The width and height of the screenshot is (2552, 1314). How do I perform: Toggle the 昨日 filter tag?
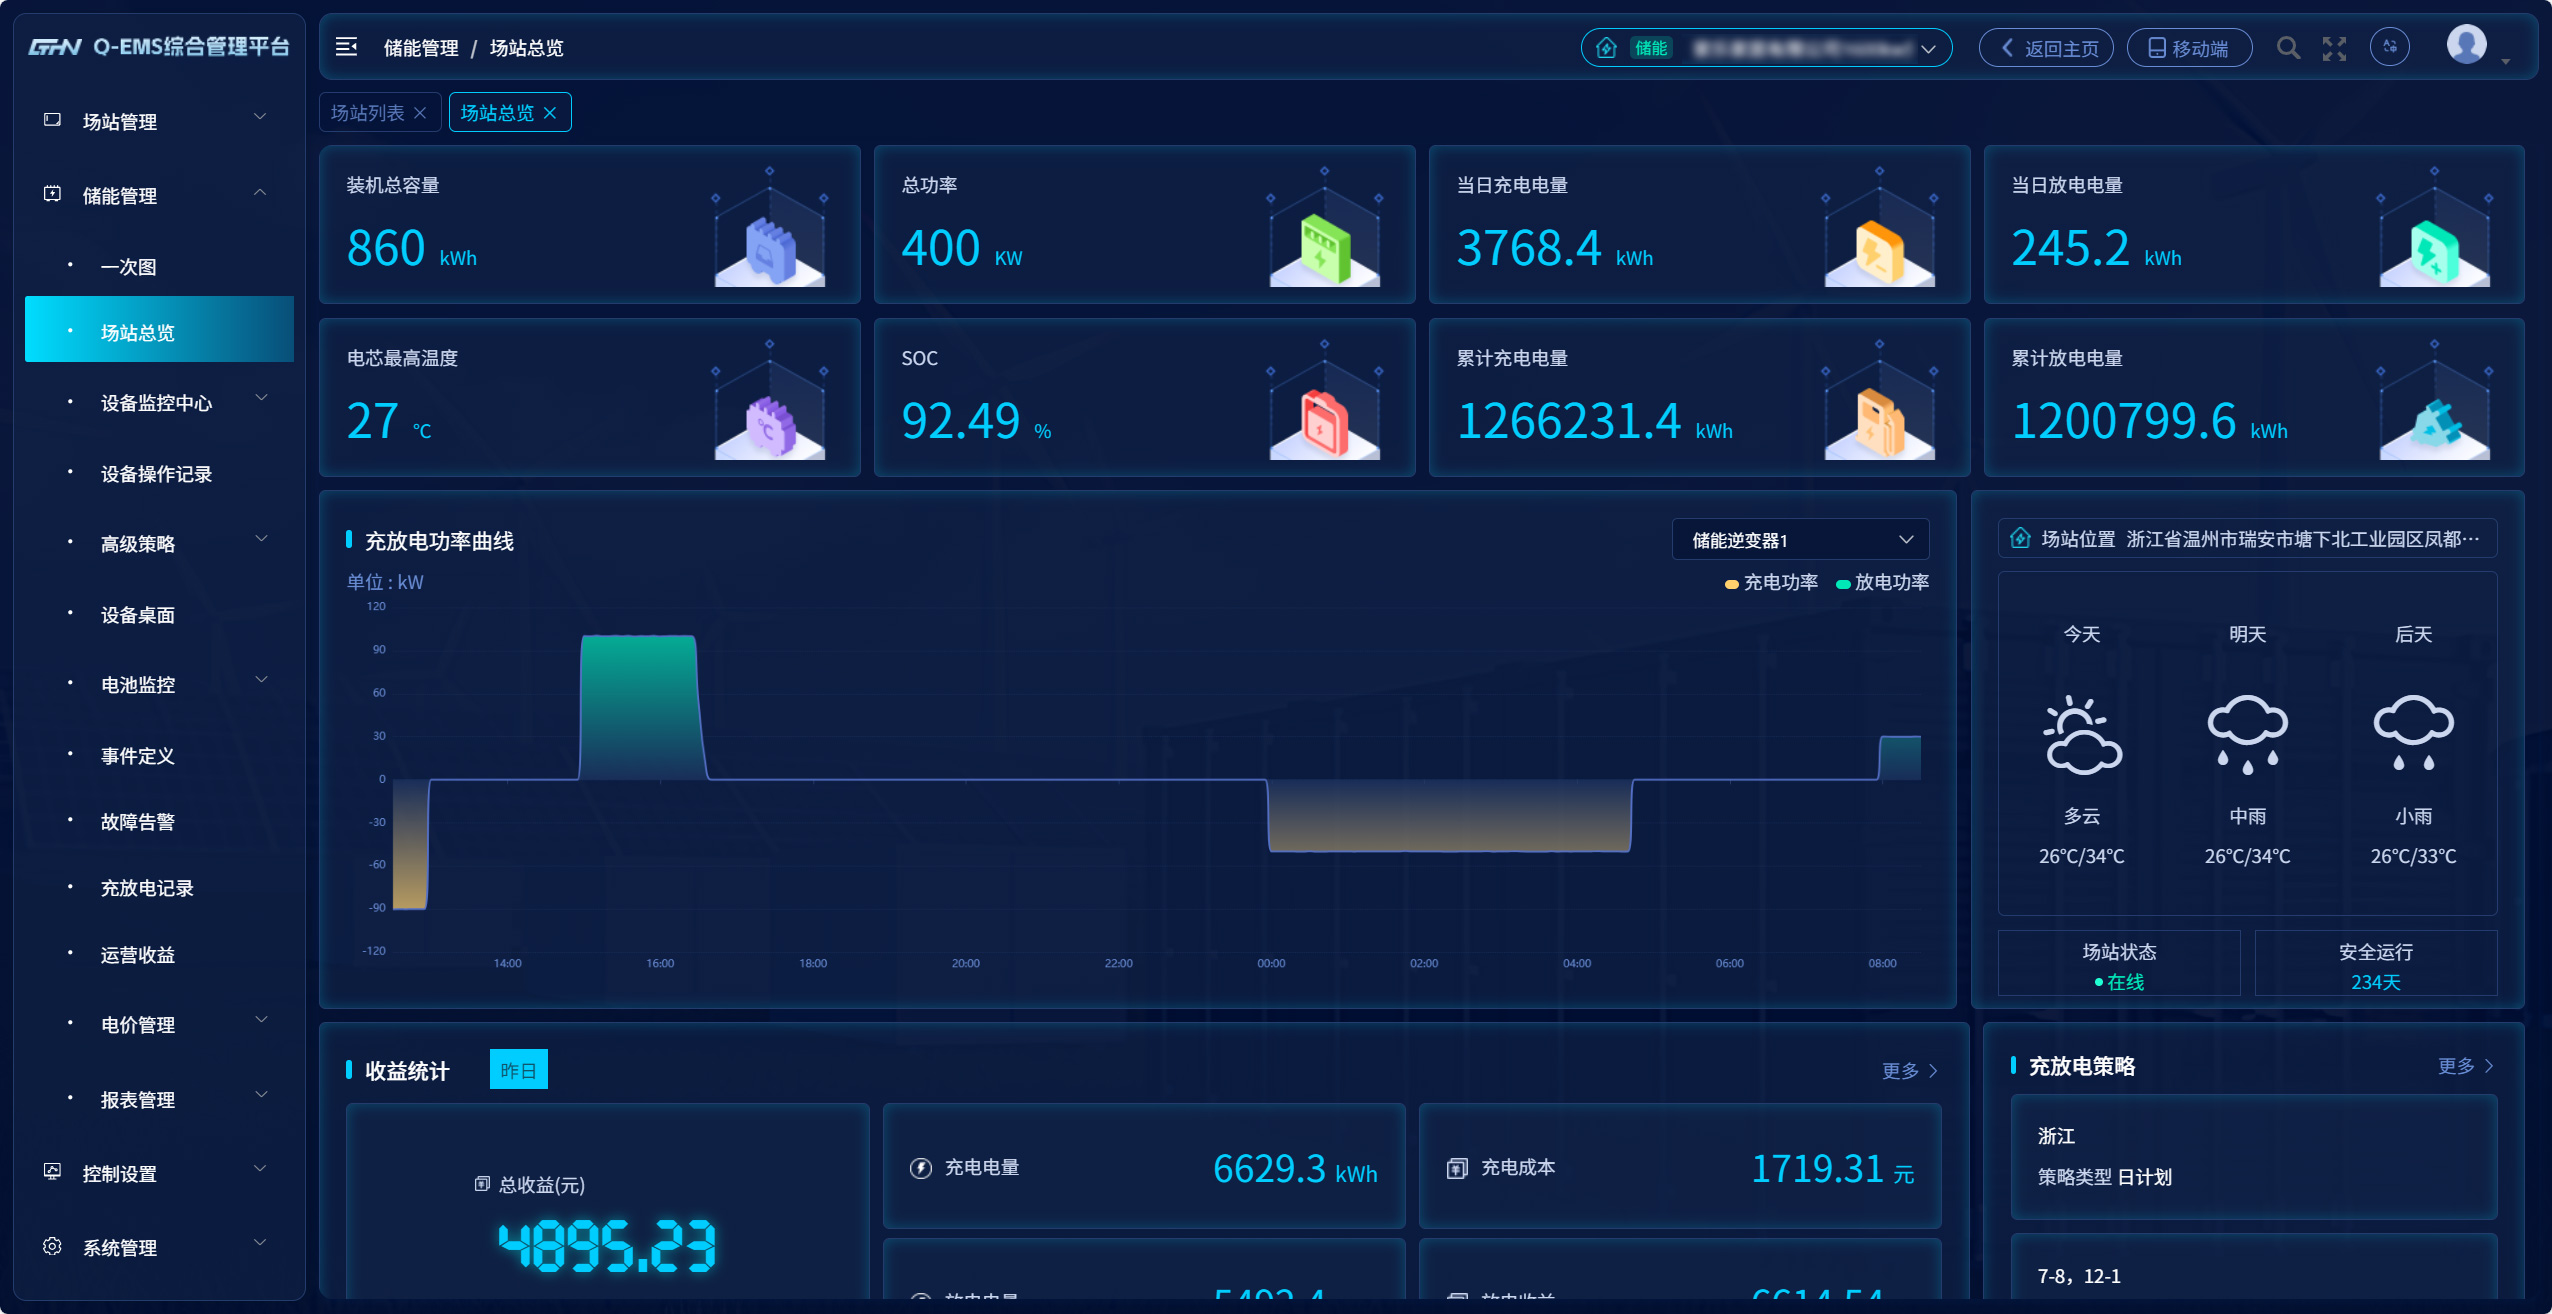[518, 1070]
